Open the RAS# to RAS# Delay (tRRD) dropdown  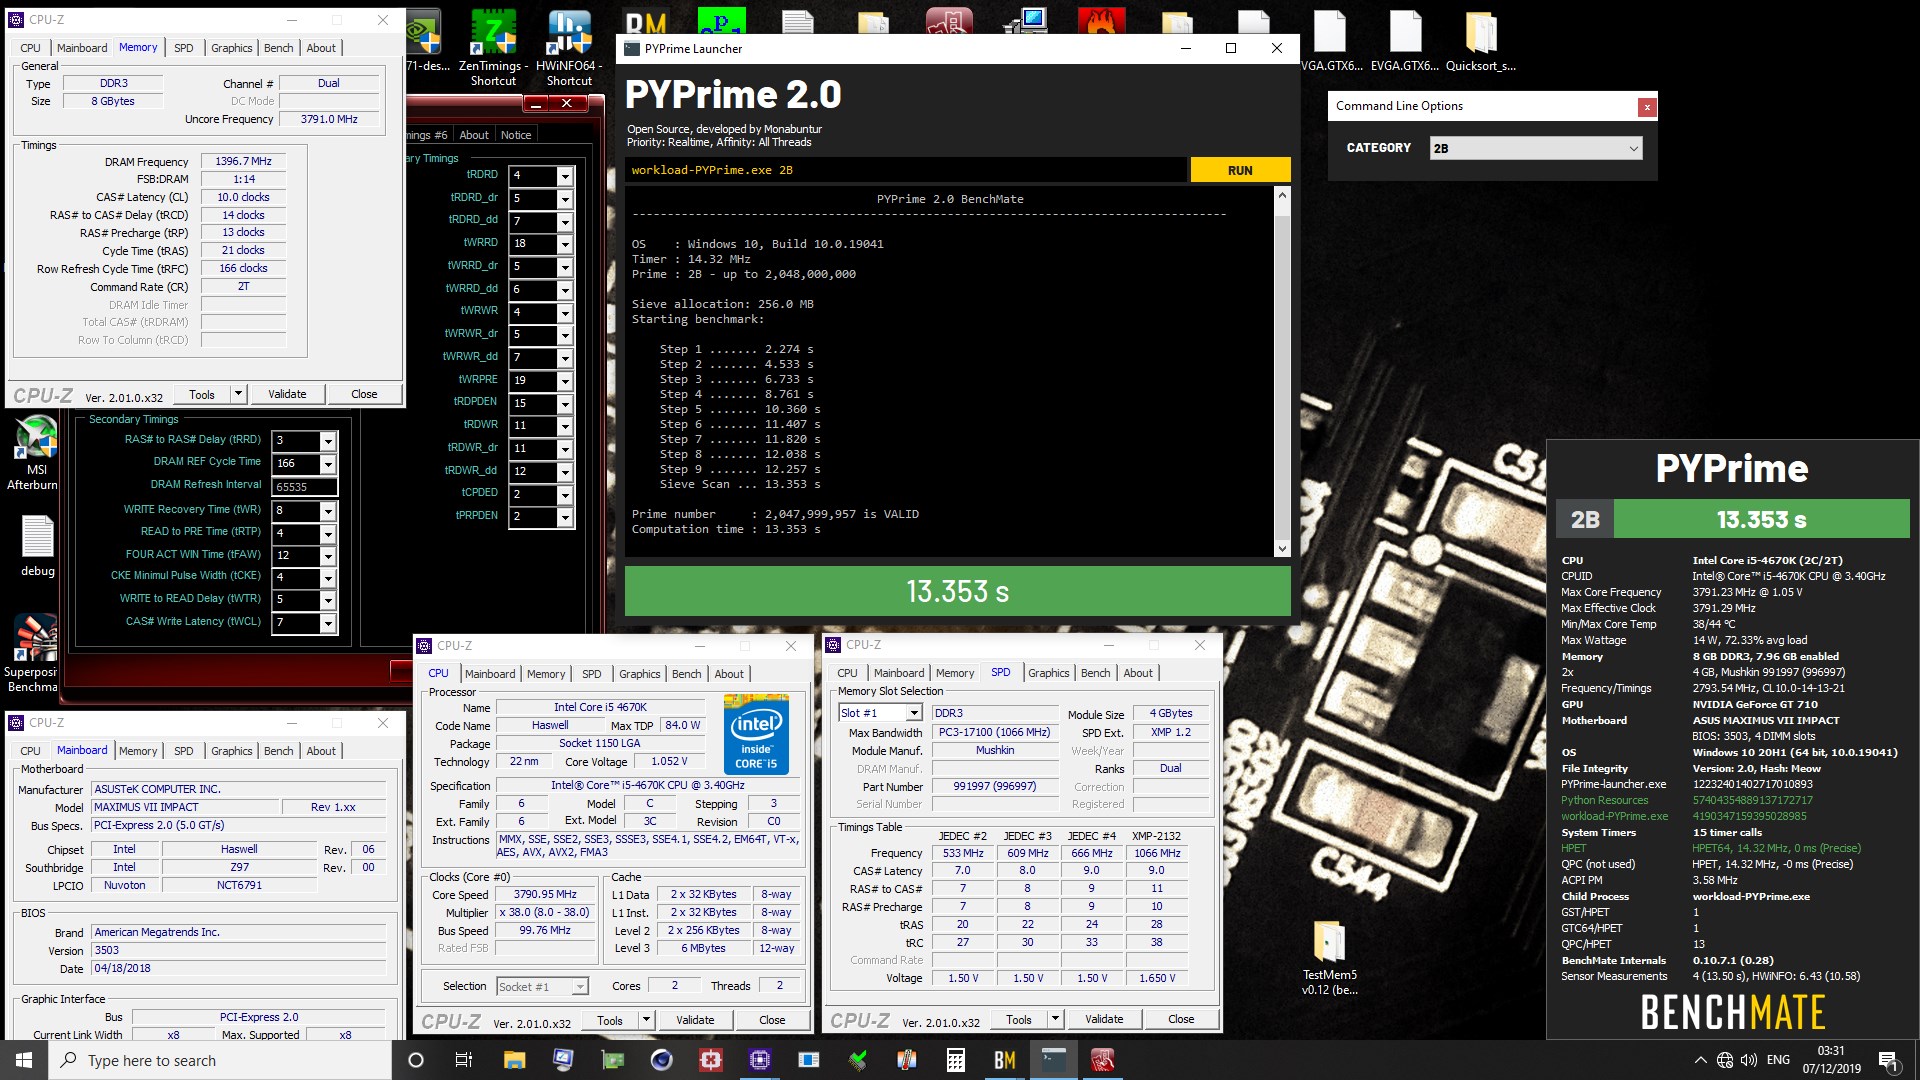pyautogui.click(x=327, y=441)
